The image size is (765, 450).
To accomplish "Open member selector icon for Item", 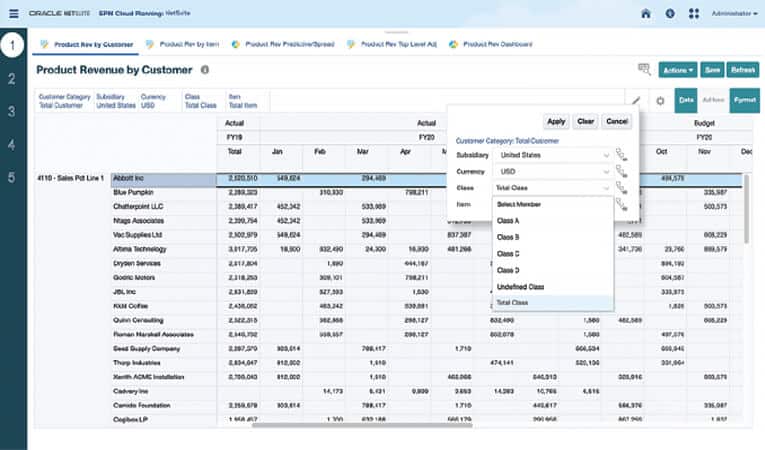I will tap(622, 205).
